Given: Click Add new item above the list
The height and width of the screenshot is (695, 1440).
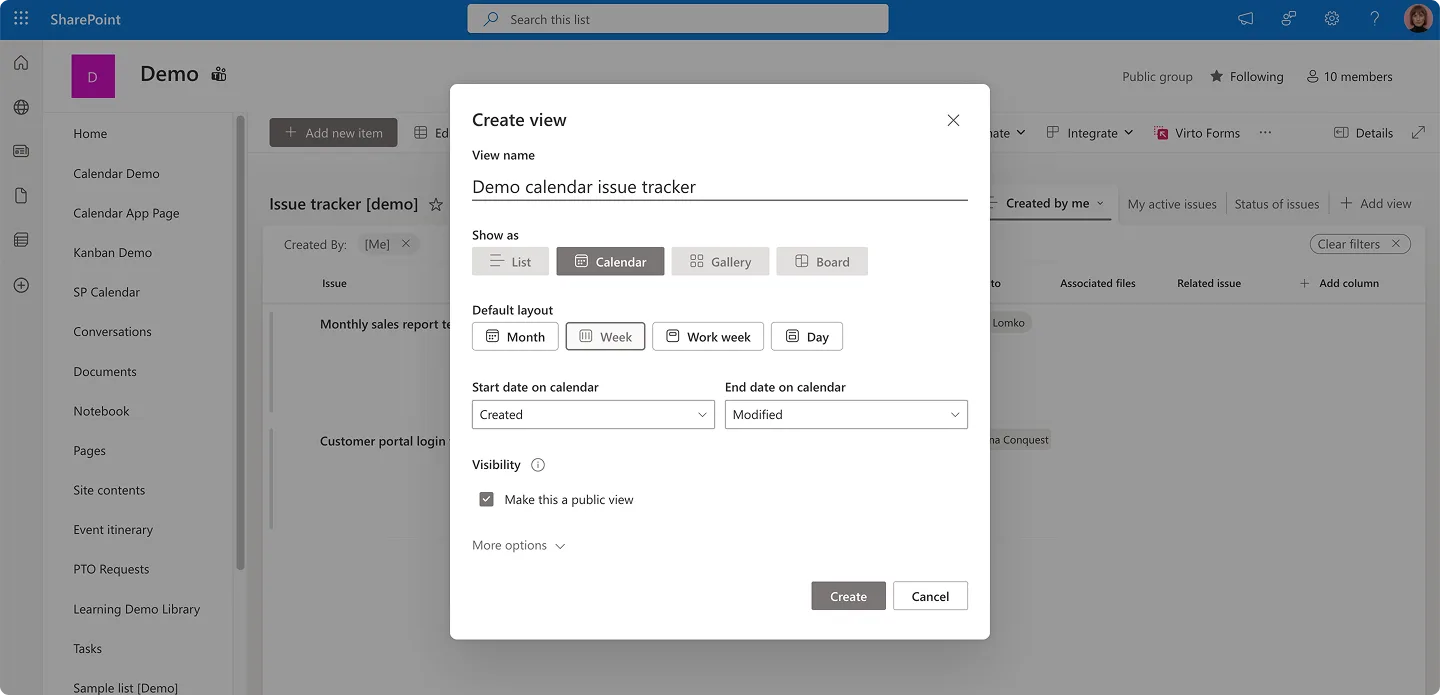Looking at the screenshot, I should point(333,132).
